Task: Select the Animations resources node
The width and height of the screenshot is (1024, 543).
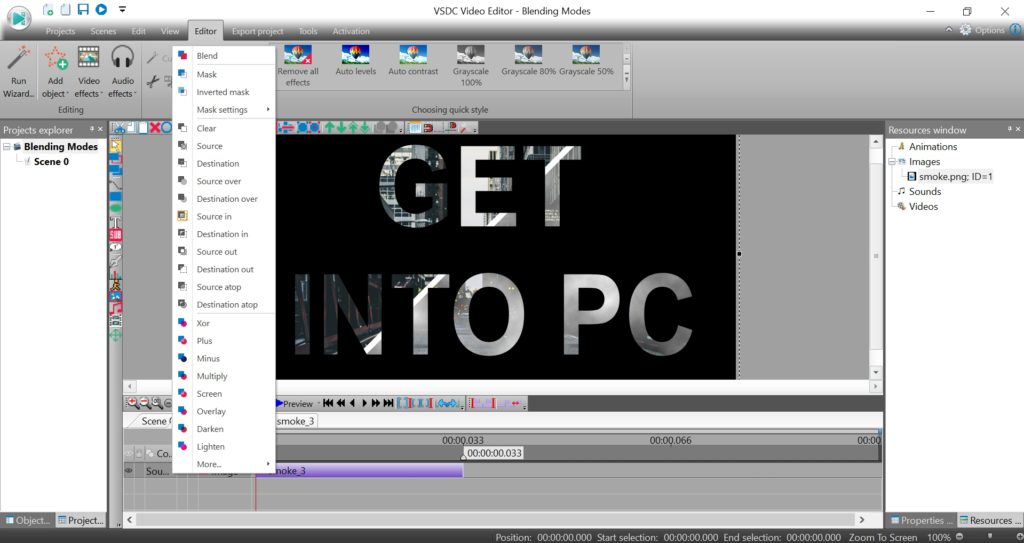Action: (x=933, y=146)
